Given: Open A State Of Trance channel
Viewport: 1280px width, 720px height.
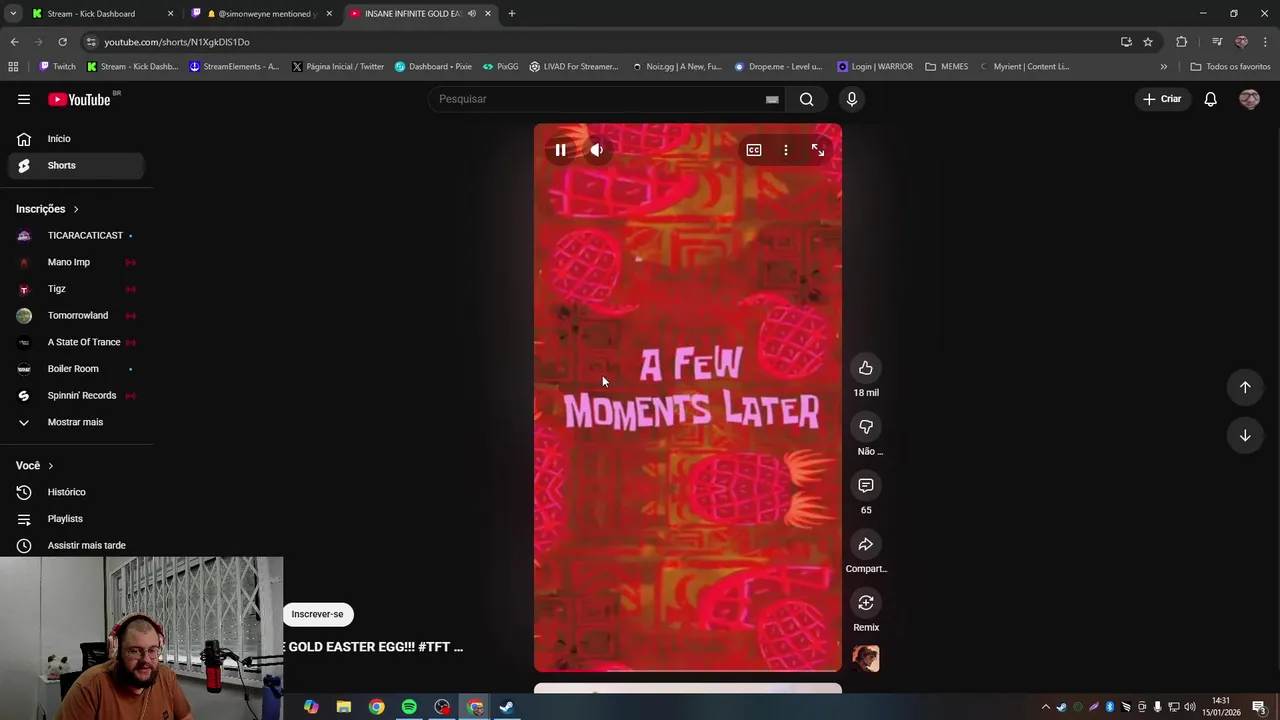Looking at the screenshot, I should tap(76, 342).
